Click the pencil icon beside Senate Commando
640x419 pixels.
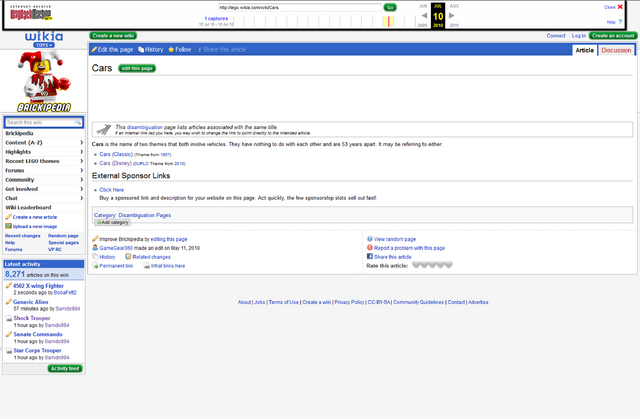point(9,334)
